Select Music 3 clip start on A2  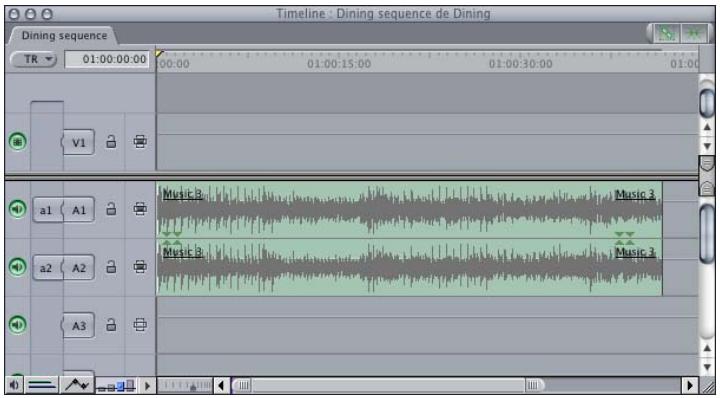coord(182,252)
